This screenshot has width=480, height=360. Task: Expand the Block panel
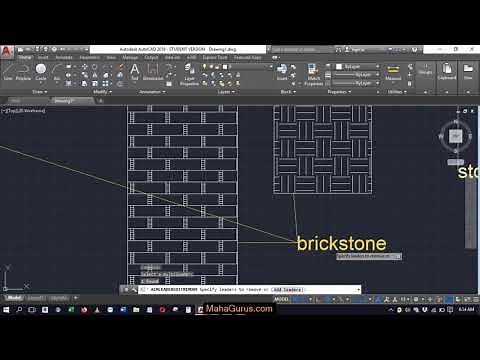pos(288,92)
